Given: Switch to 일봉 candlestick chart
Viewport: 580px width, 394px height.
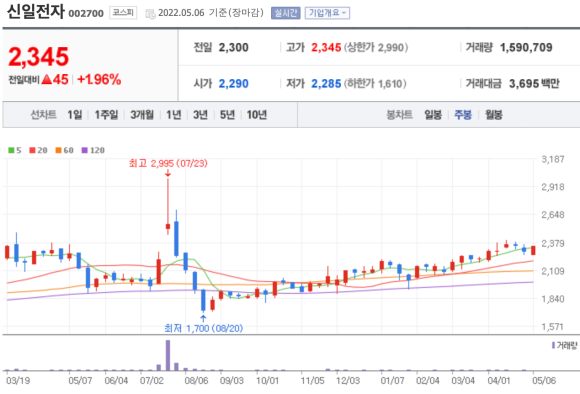Looking at the screenshot, I should pos(433,115).
